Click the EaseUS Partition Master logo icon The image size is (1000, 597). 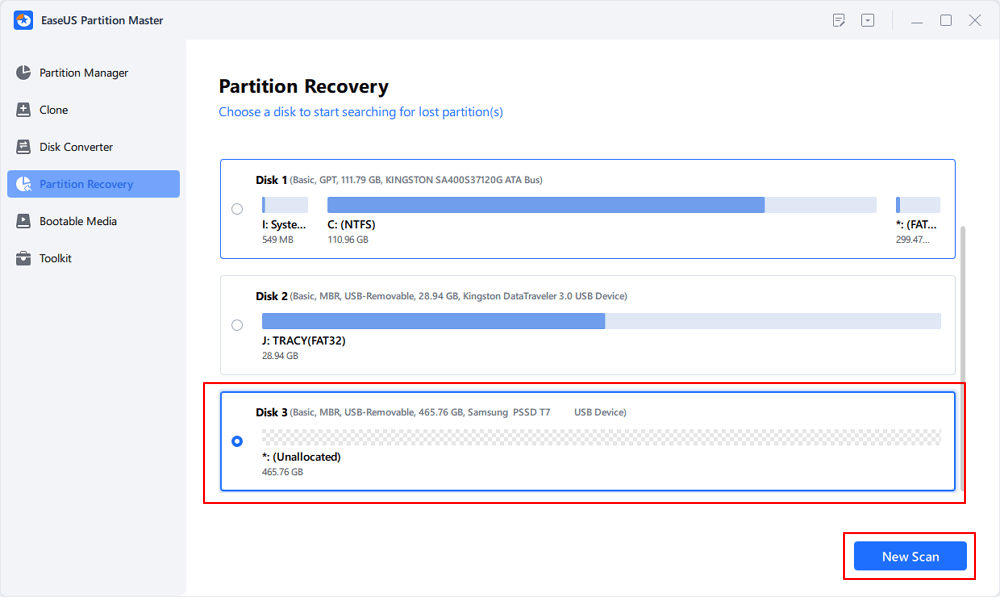point(21,20)
